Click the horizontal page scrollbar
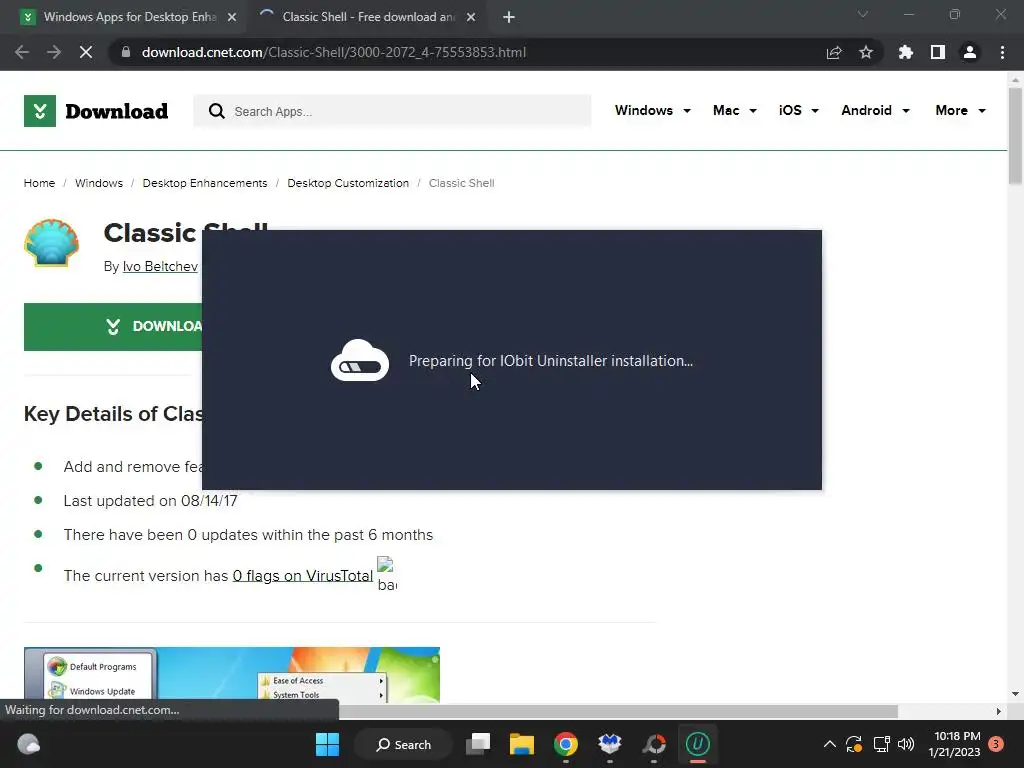1024x768 pixels. point(618,711)
